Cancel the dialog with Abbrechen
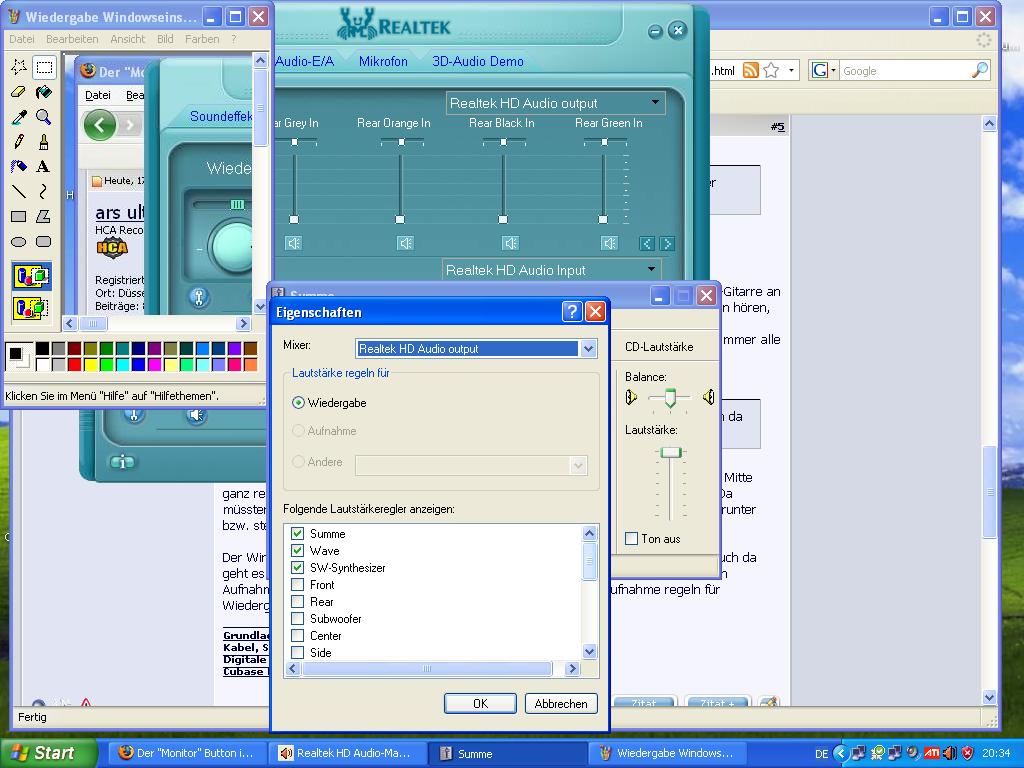The height and width of the screenshot is (768, 1024). 561,703
